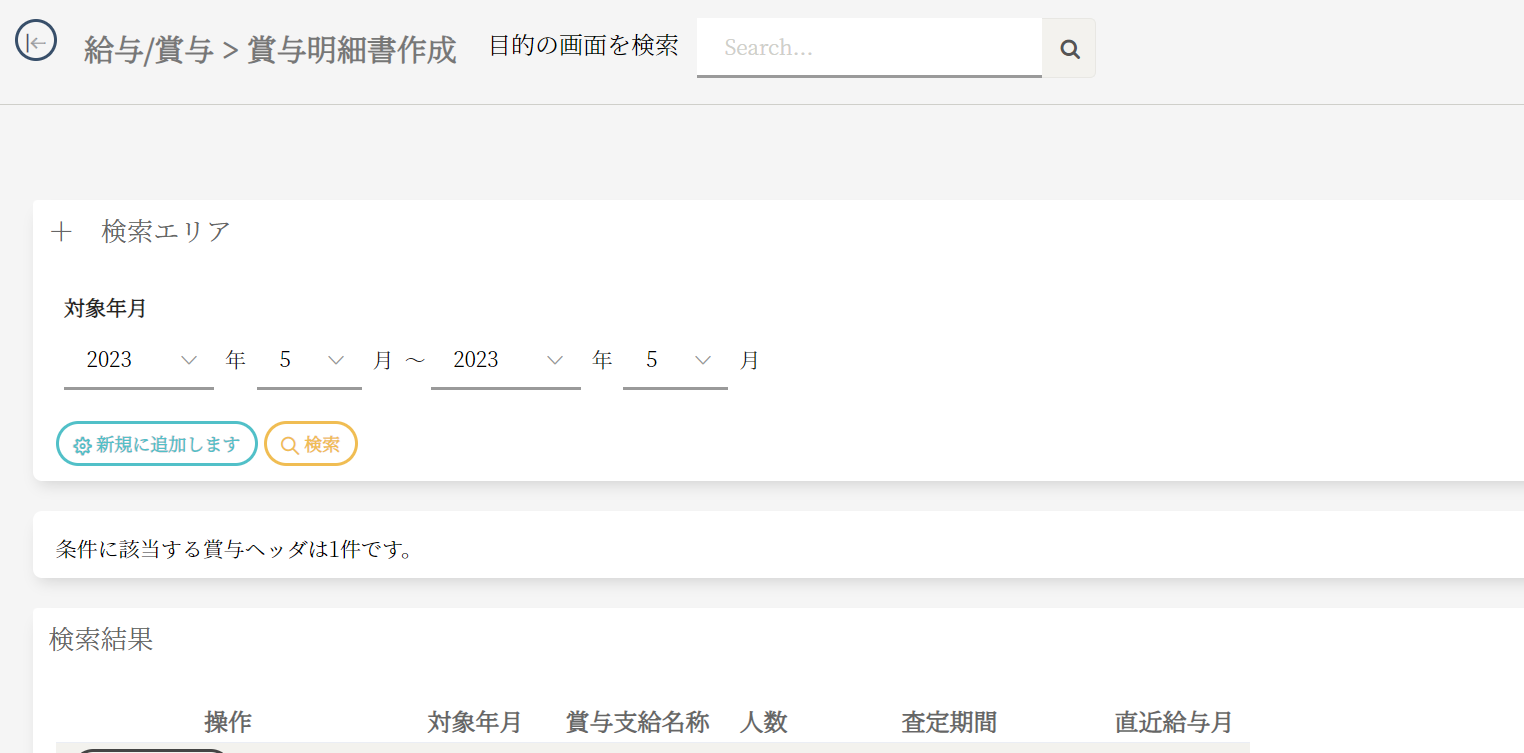The image size is (1524, 753).
Task: Open the start month dropdown showing 5
Action: coord(309,360)
